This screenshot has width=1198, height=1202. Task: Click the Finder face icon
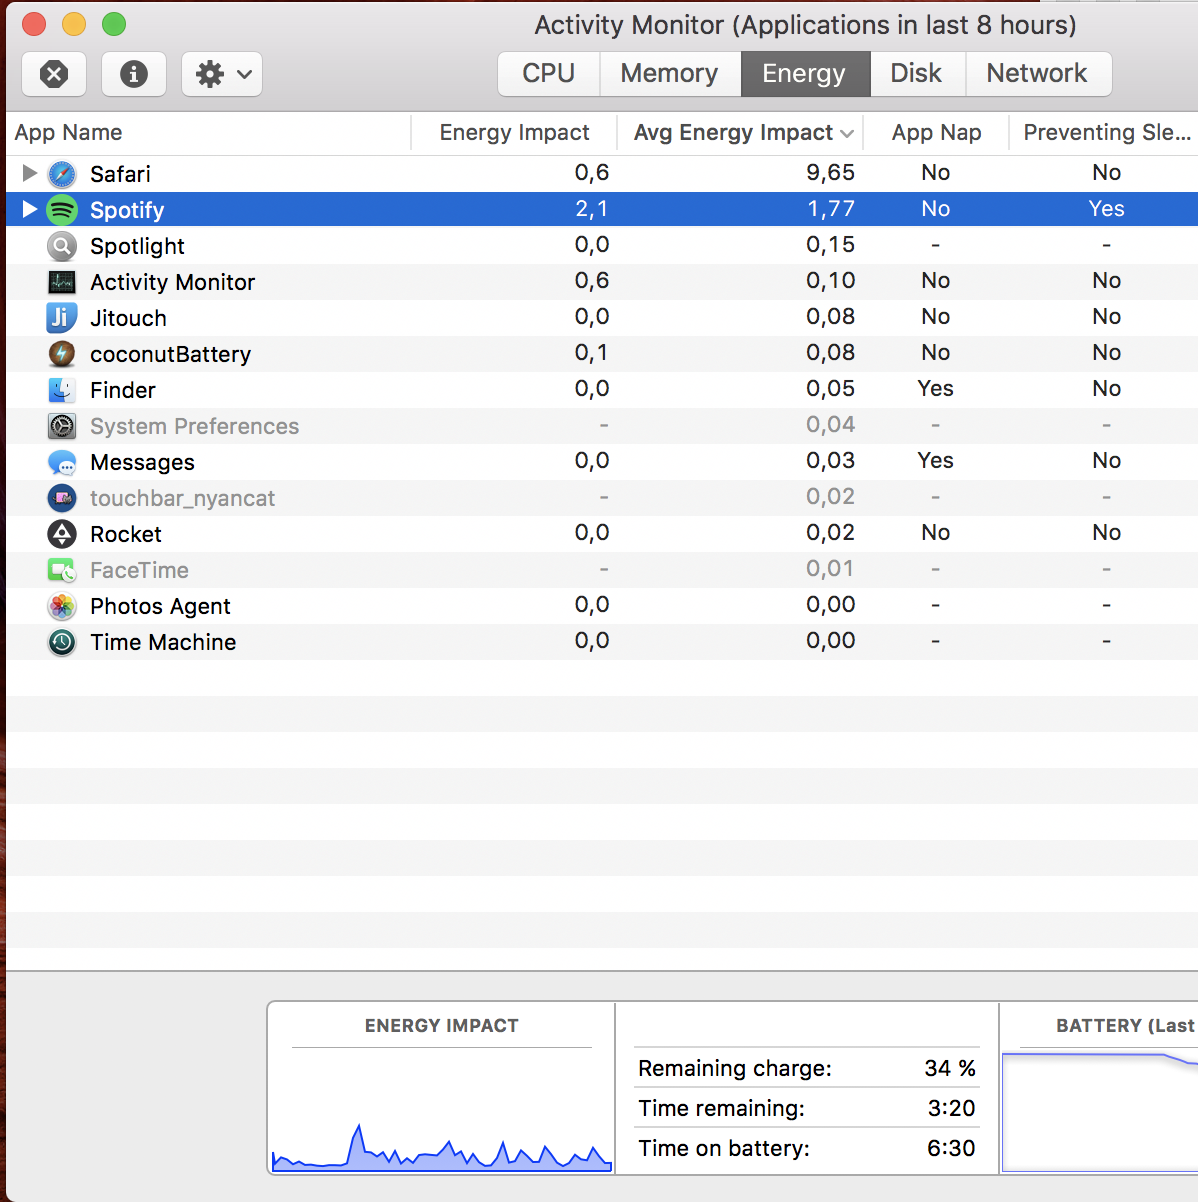[x=62, y=390]
